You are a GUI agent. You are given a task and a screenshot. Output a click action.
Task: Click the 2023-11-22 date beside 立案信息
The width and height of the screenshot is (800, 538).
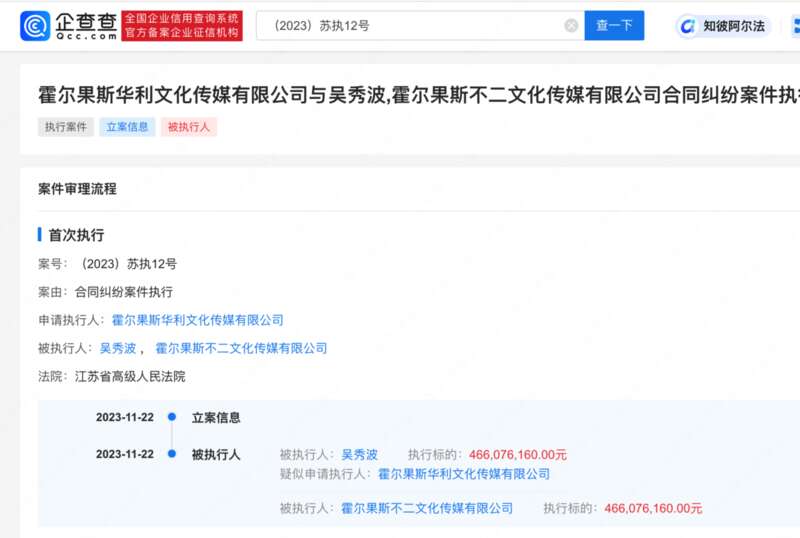pyautogui.click(x=125, y=418)
